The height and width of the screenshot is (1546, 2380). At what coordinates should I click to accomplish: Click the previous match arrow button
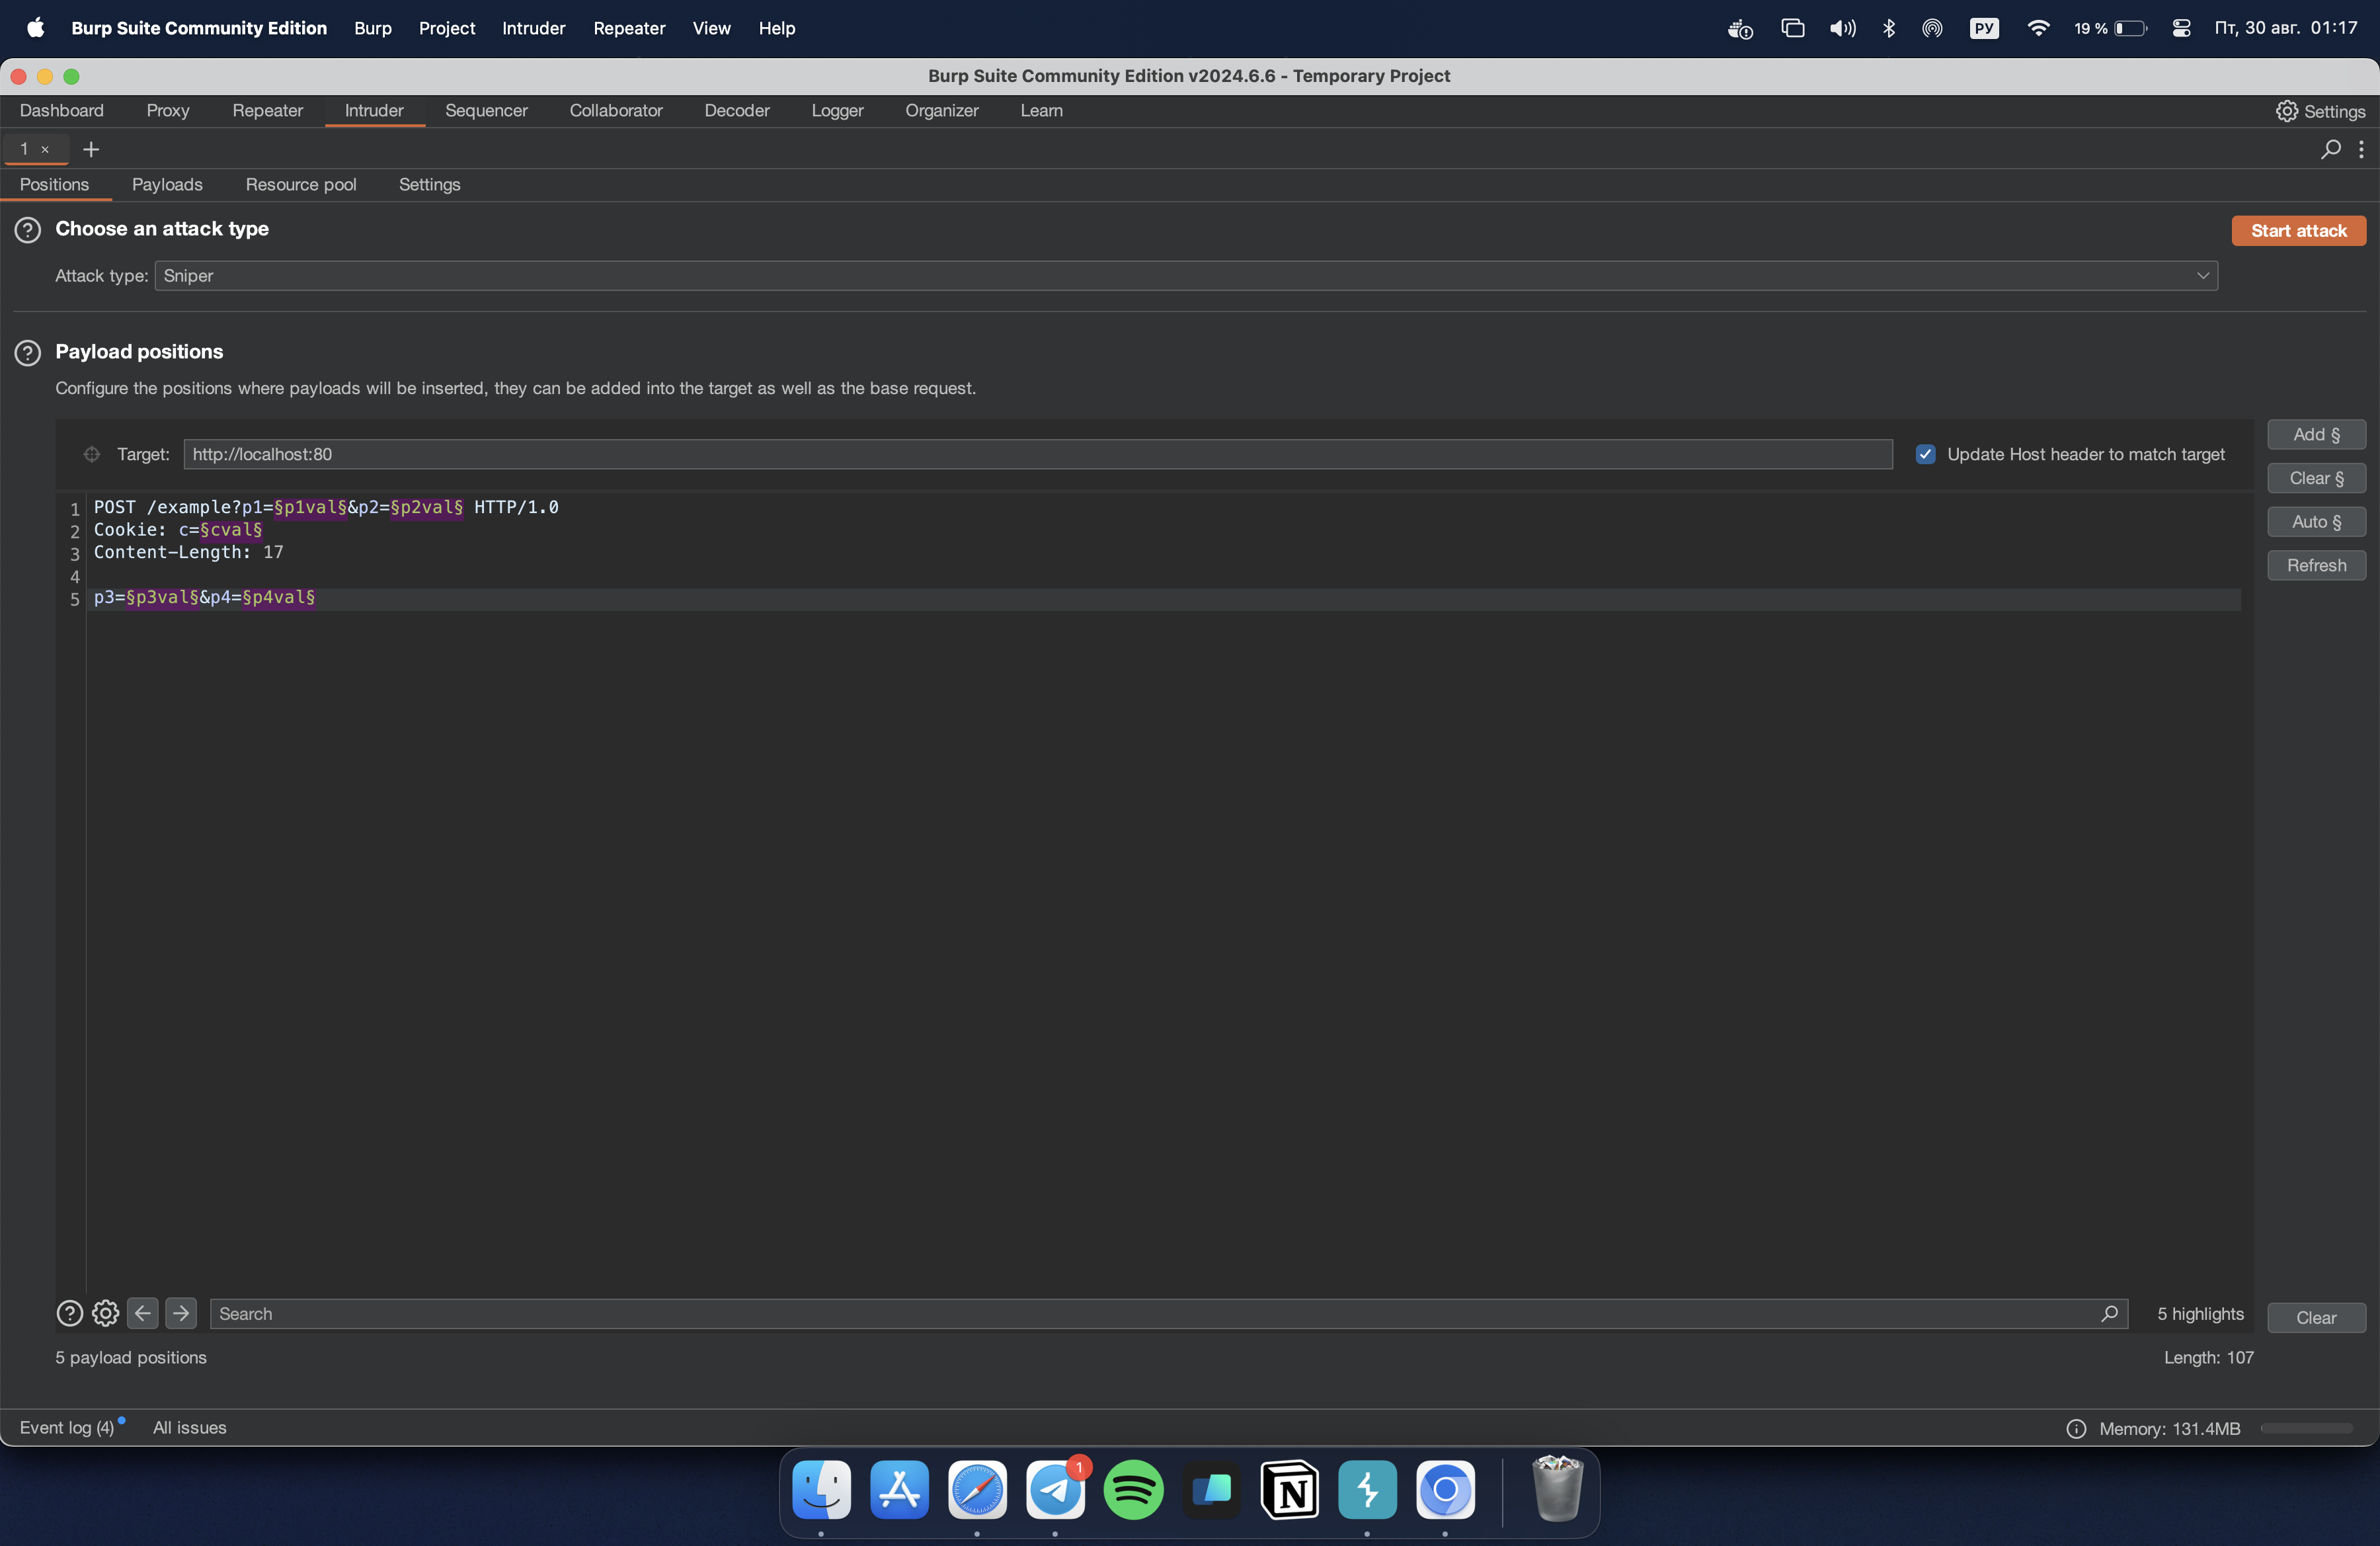[x=143, y=1313]
